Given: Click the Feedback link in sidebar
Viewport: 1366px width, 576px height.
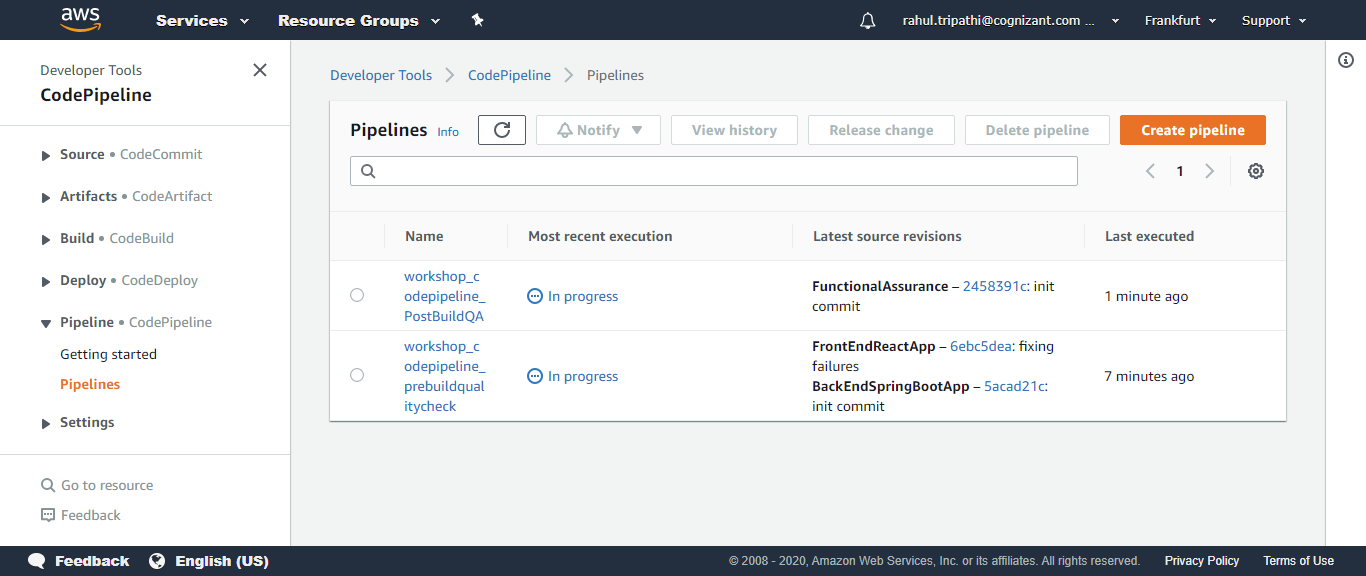Looking at the screenshot, I should [90, 515].
